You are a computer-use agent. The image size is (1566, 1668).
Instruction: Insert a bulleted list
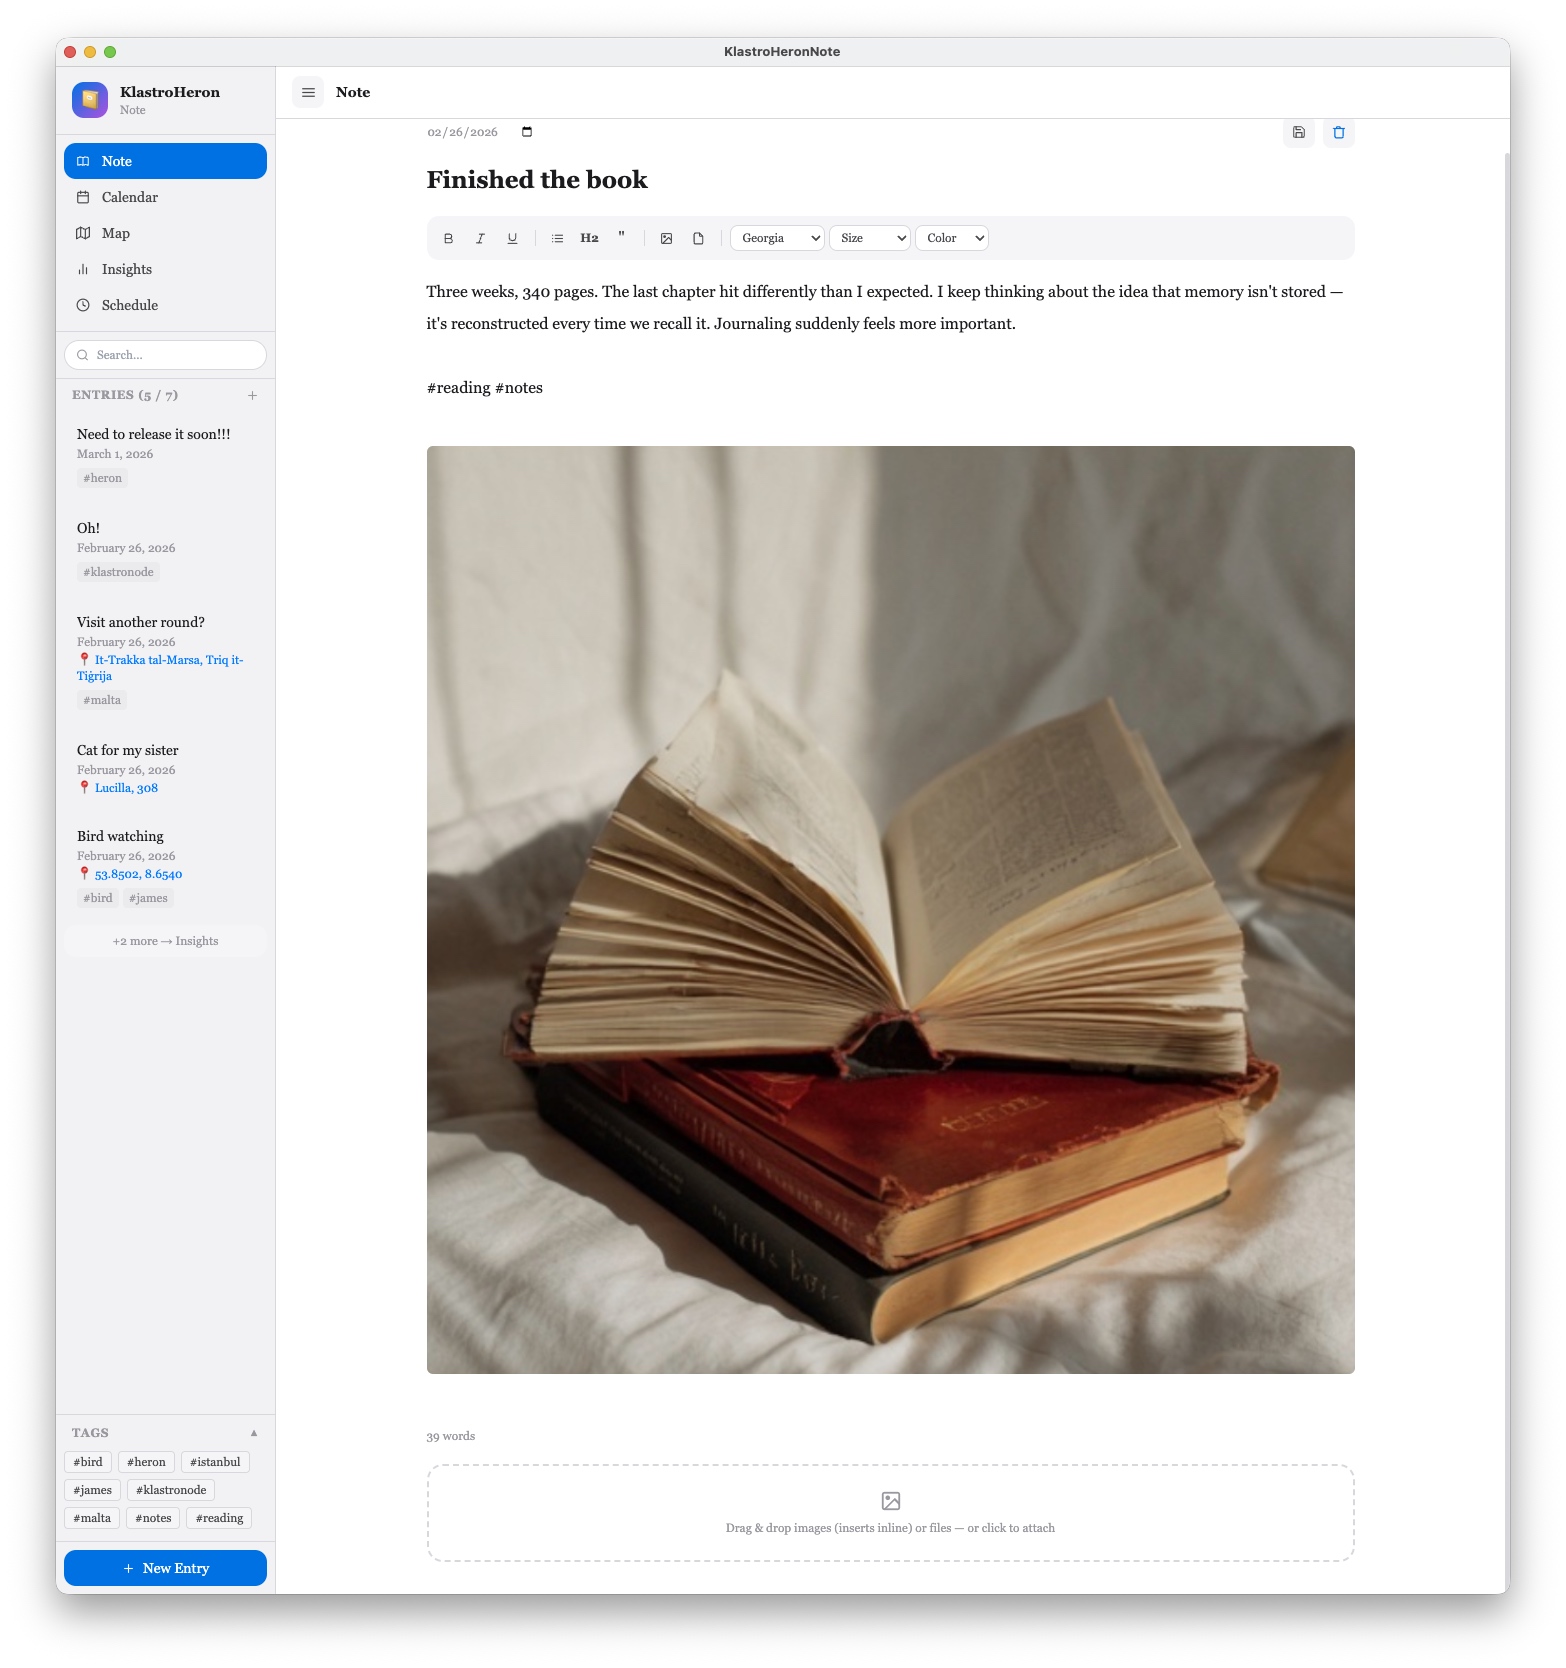coord(557,238)
